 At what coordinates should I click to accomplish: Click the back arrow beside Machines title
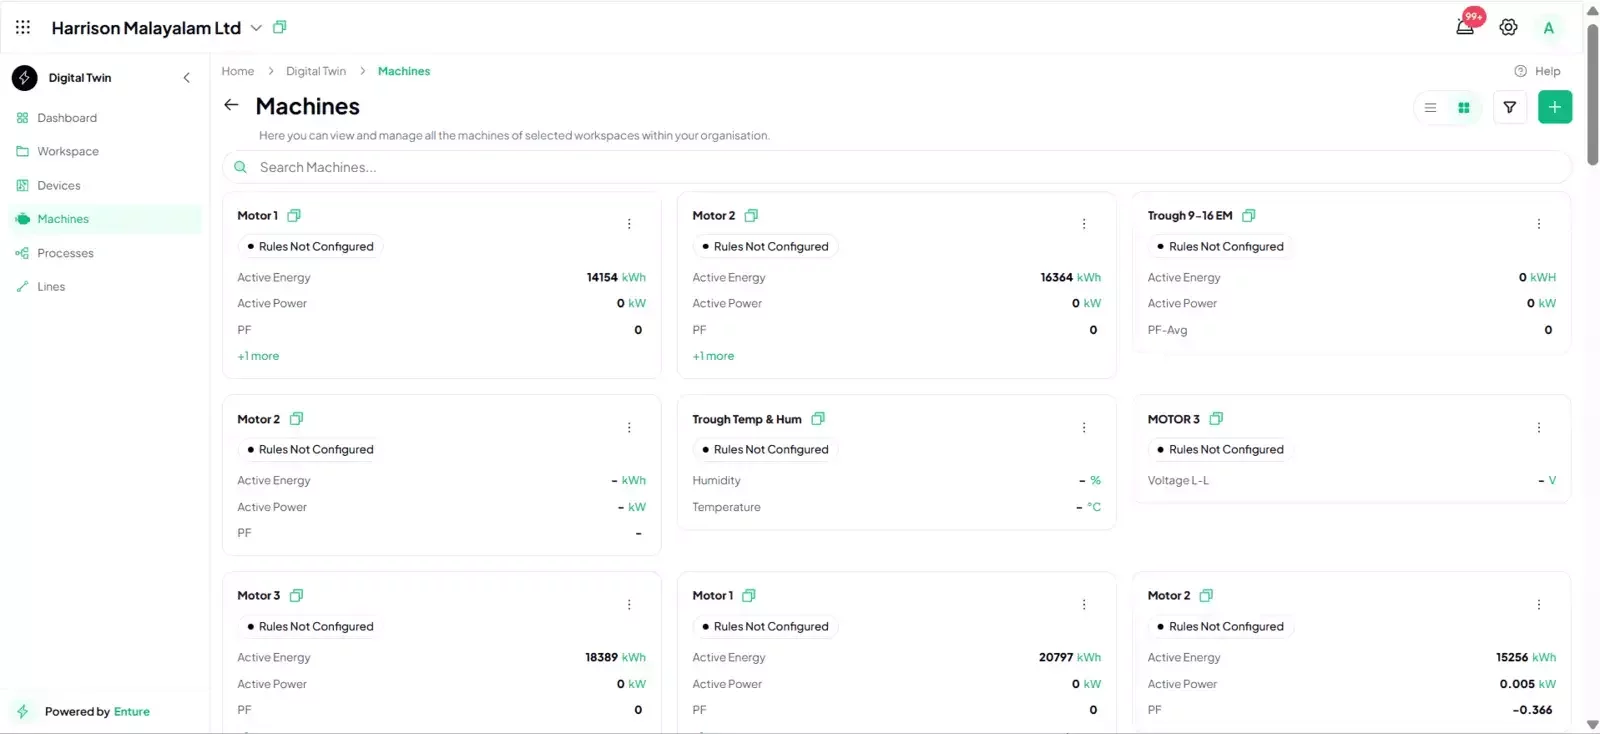[x=231, y=105]
